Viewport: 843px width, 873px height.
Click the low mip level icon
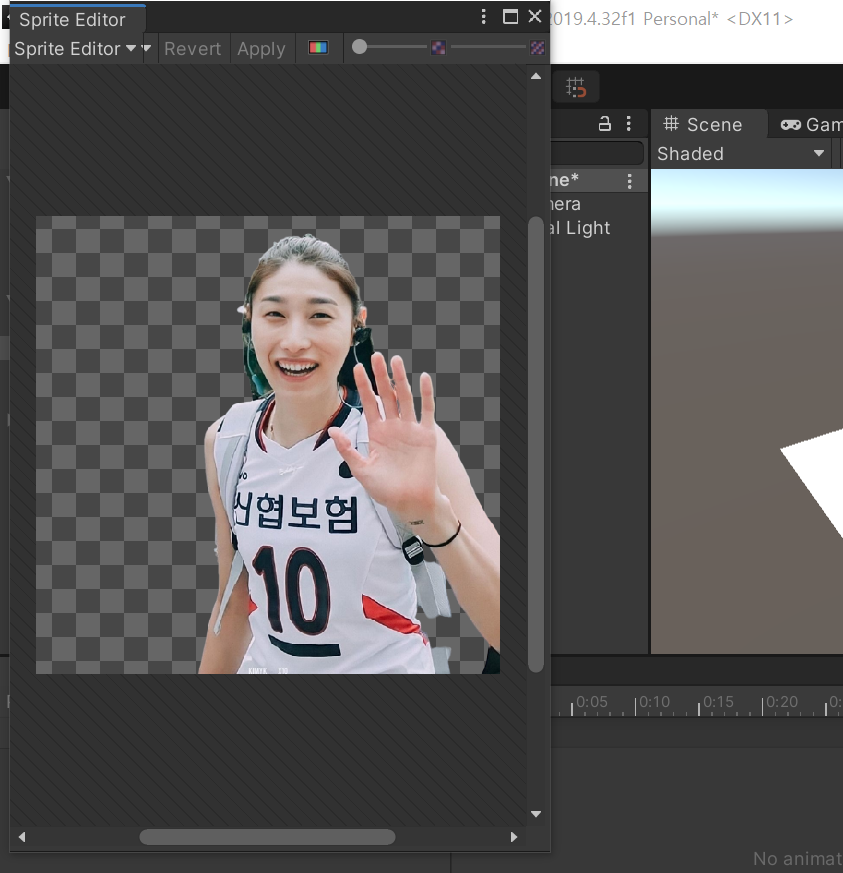tap(438, 48)
